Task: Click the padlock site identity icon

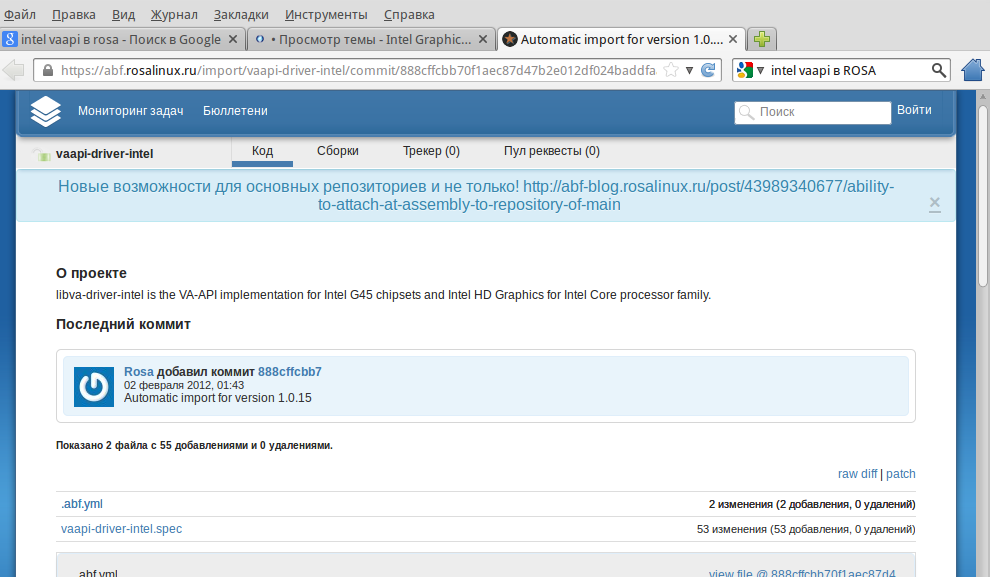Action: (47, 70)
